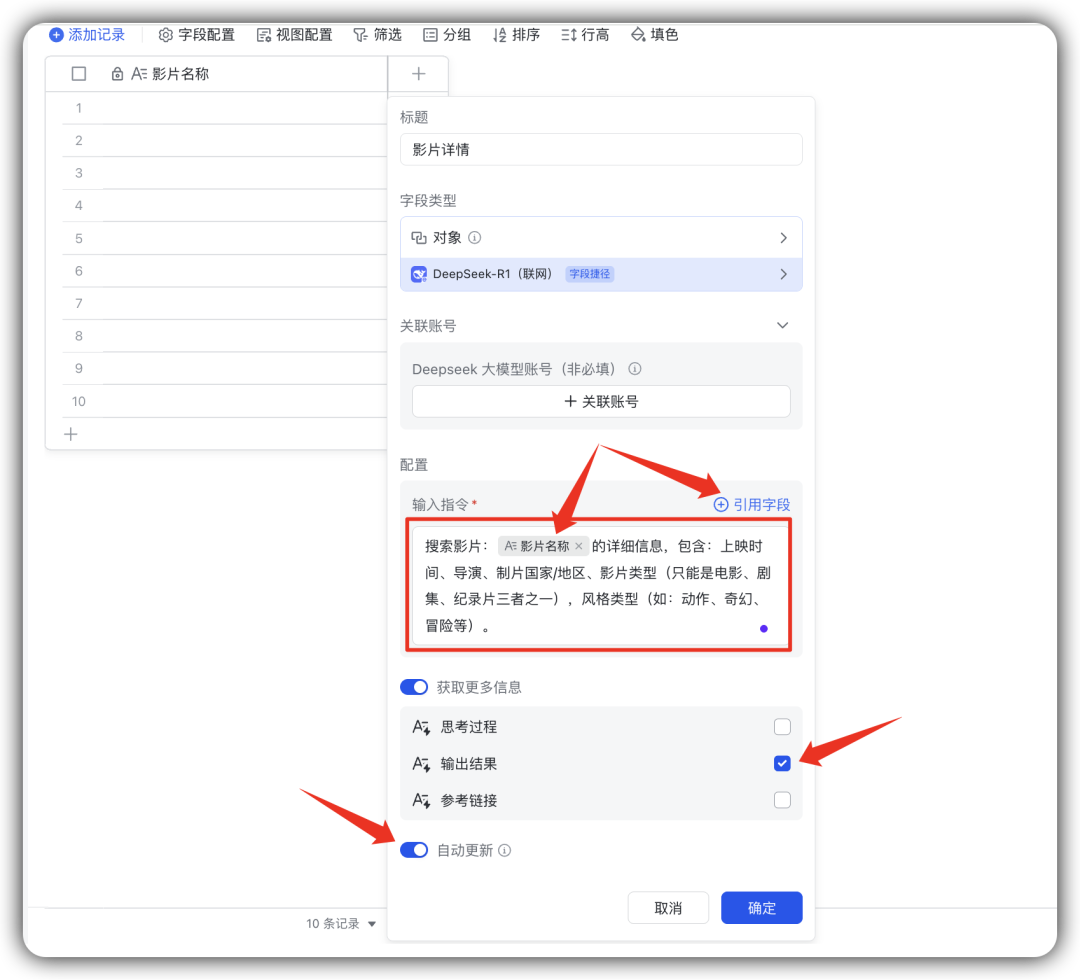The image size is (1080, 980).
Task: Click the text-type icon beside 参考链接
Action: point(421,800)
